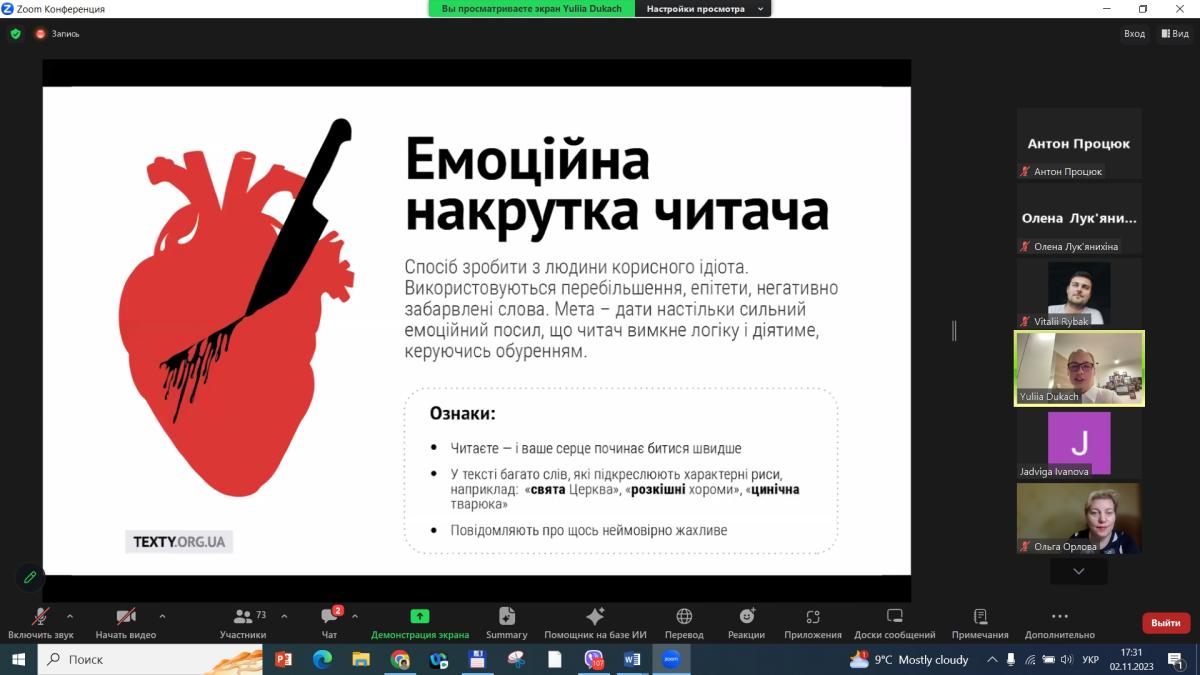Leave the meeting with Выйти button

(x=1166, y=623)
